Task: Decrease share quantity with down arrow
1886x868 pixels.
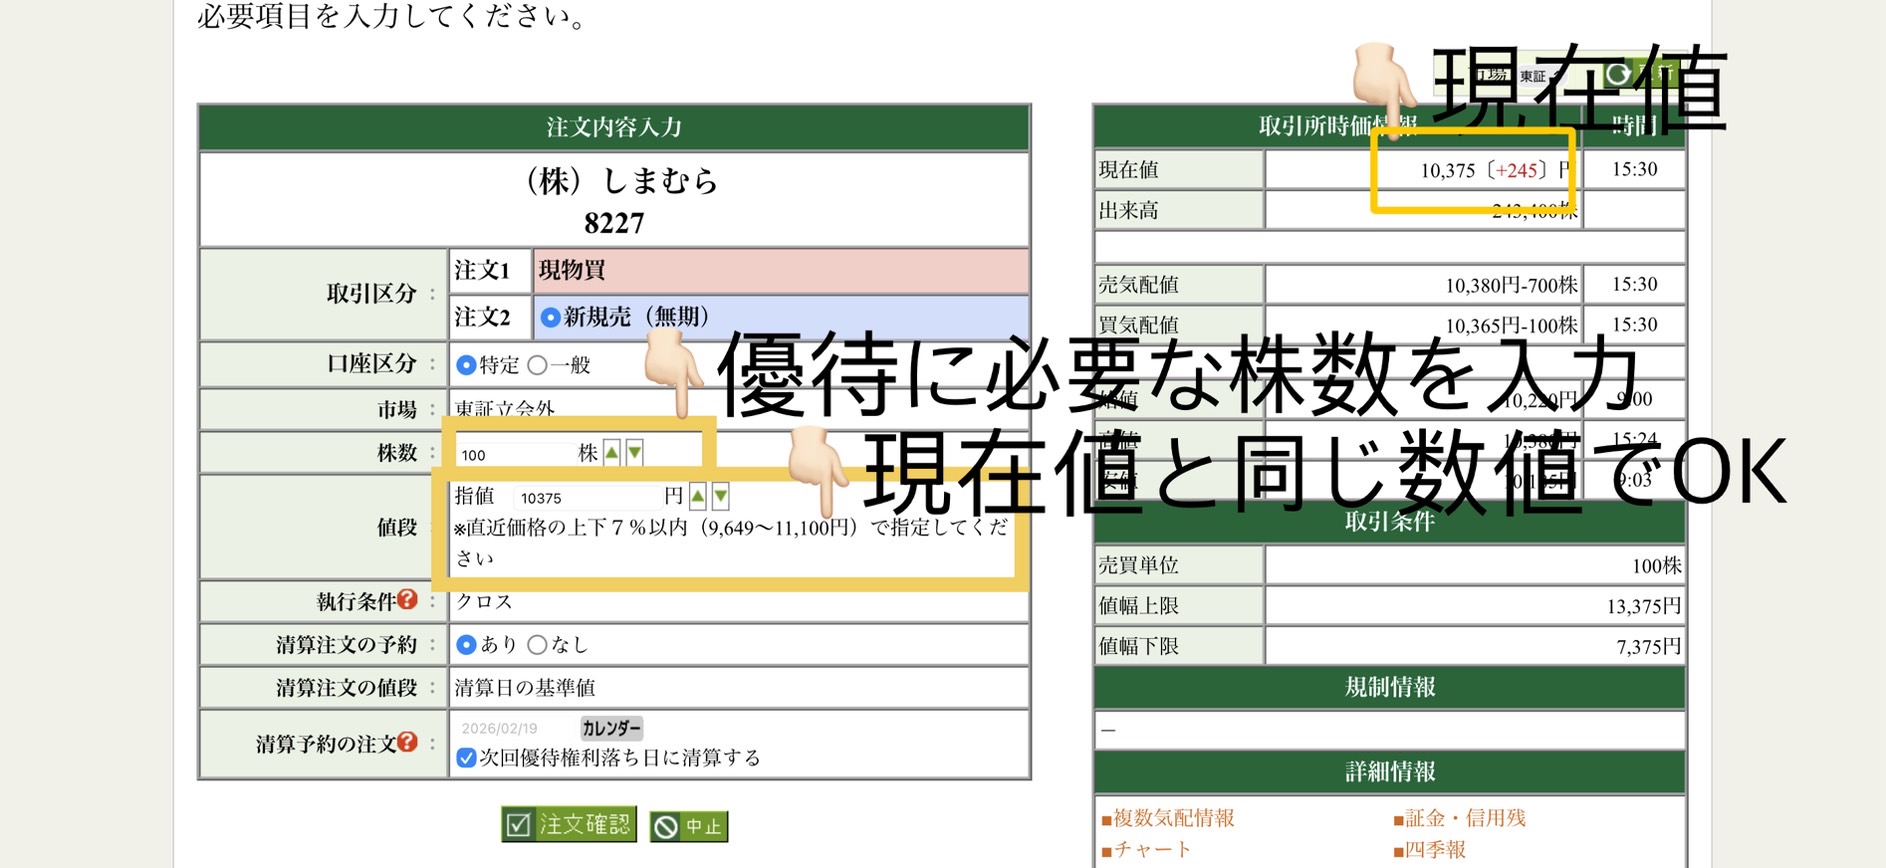Action: coord(635,453)
